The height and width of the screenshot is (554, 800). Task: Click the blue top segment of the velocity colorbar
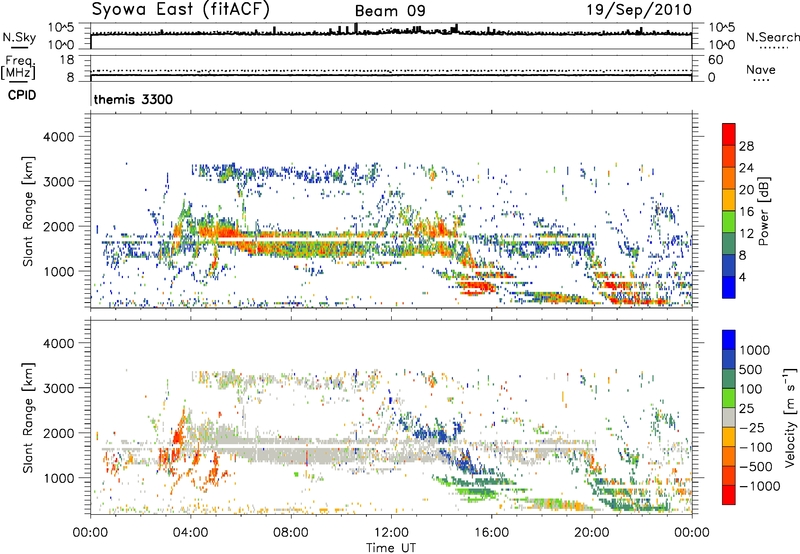pyautogui.click(x=729, y=340)
